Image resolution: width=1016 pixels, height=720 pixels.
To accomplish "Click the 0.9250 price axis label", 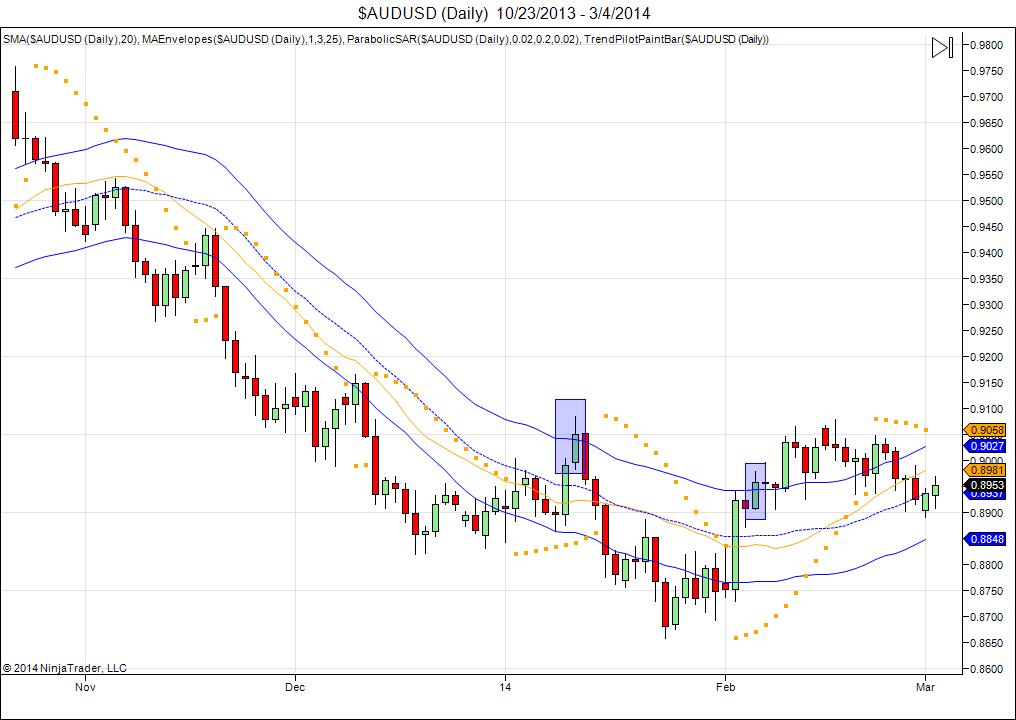I will click(987, 331).
